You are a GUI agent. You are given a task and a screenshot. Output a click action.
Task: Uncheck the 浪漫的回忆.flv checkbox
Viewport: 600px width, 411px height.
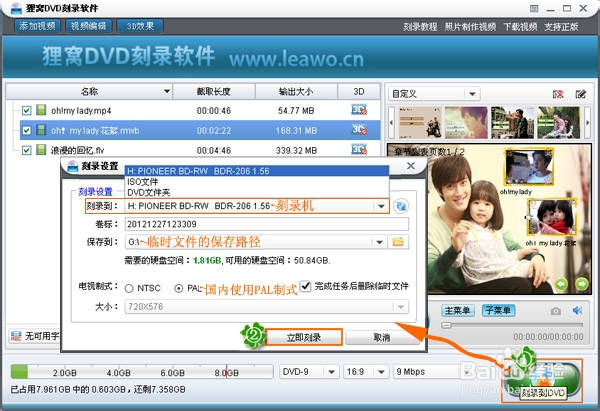[x=26, y=150]
